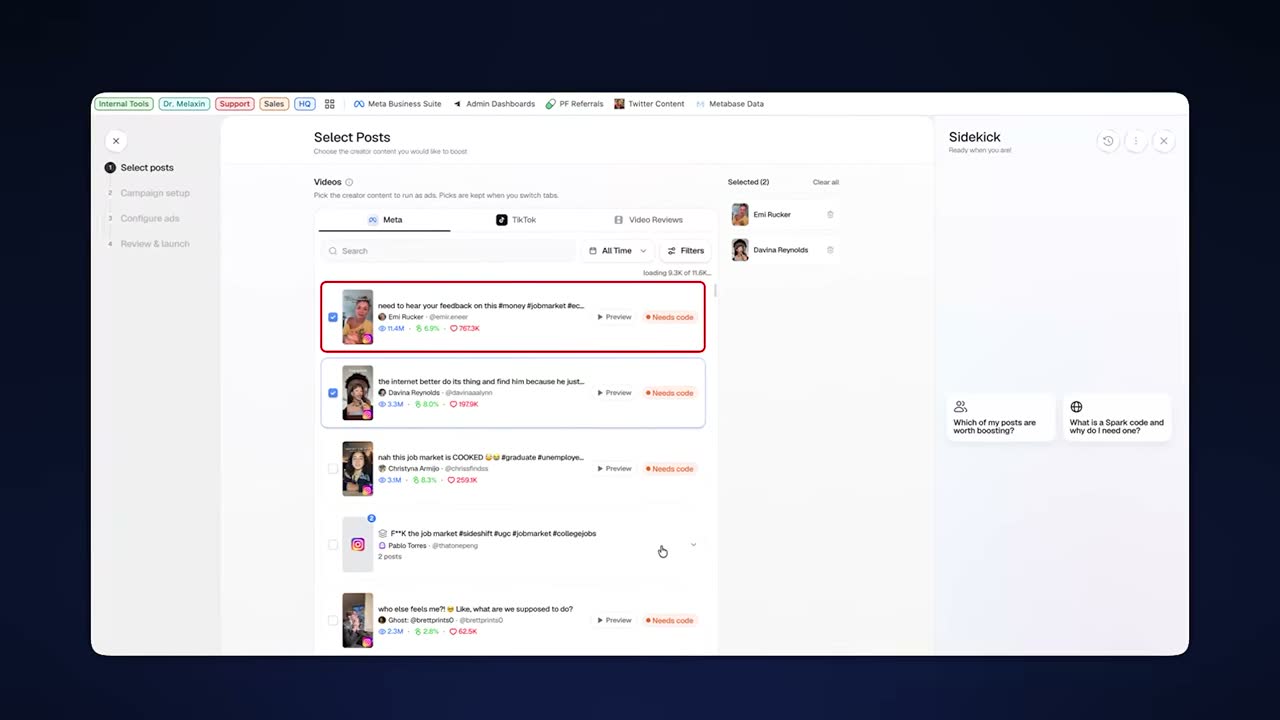Click the Search posts input field

[x=448, y=251]
